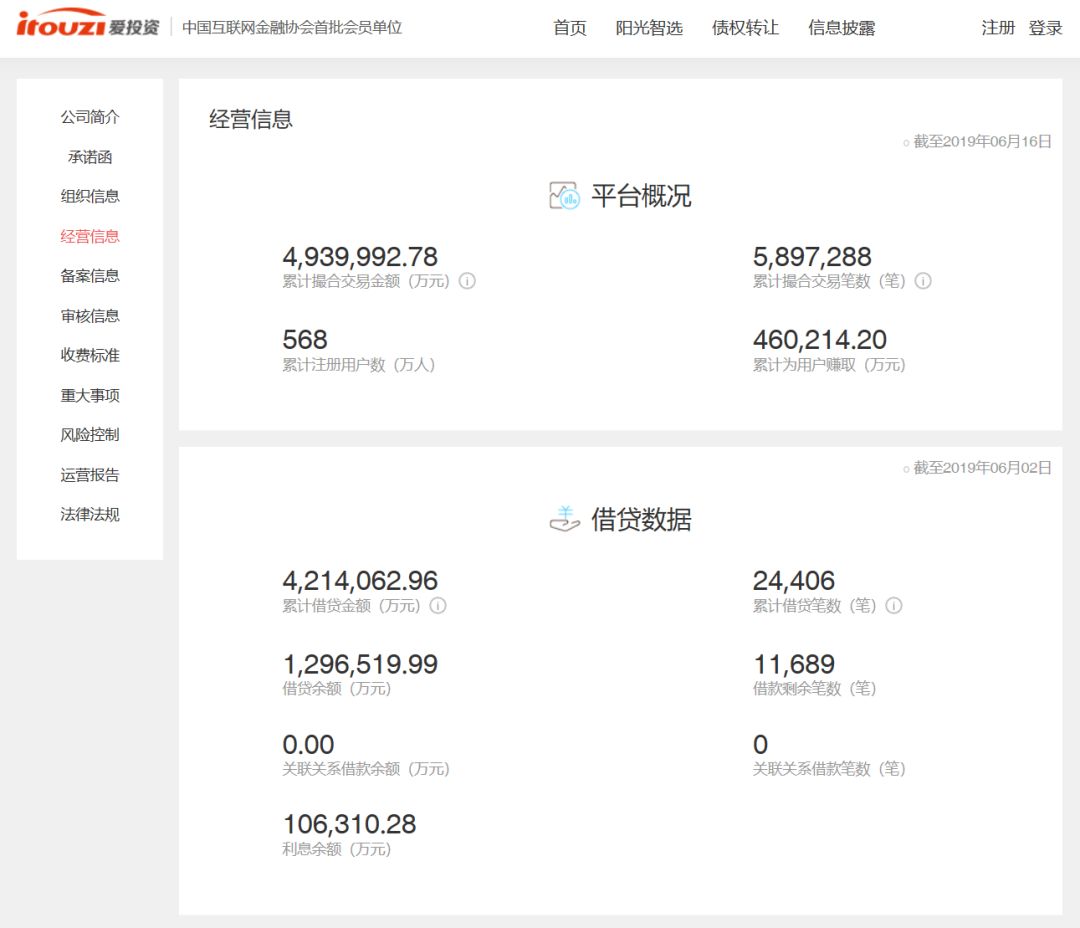This screenshot has width=1080, height=928.
Task: Click info icon beside 累计撮合交易金额
Action: (x=467, y=281)
